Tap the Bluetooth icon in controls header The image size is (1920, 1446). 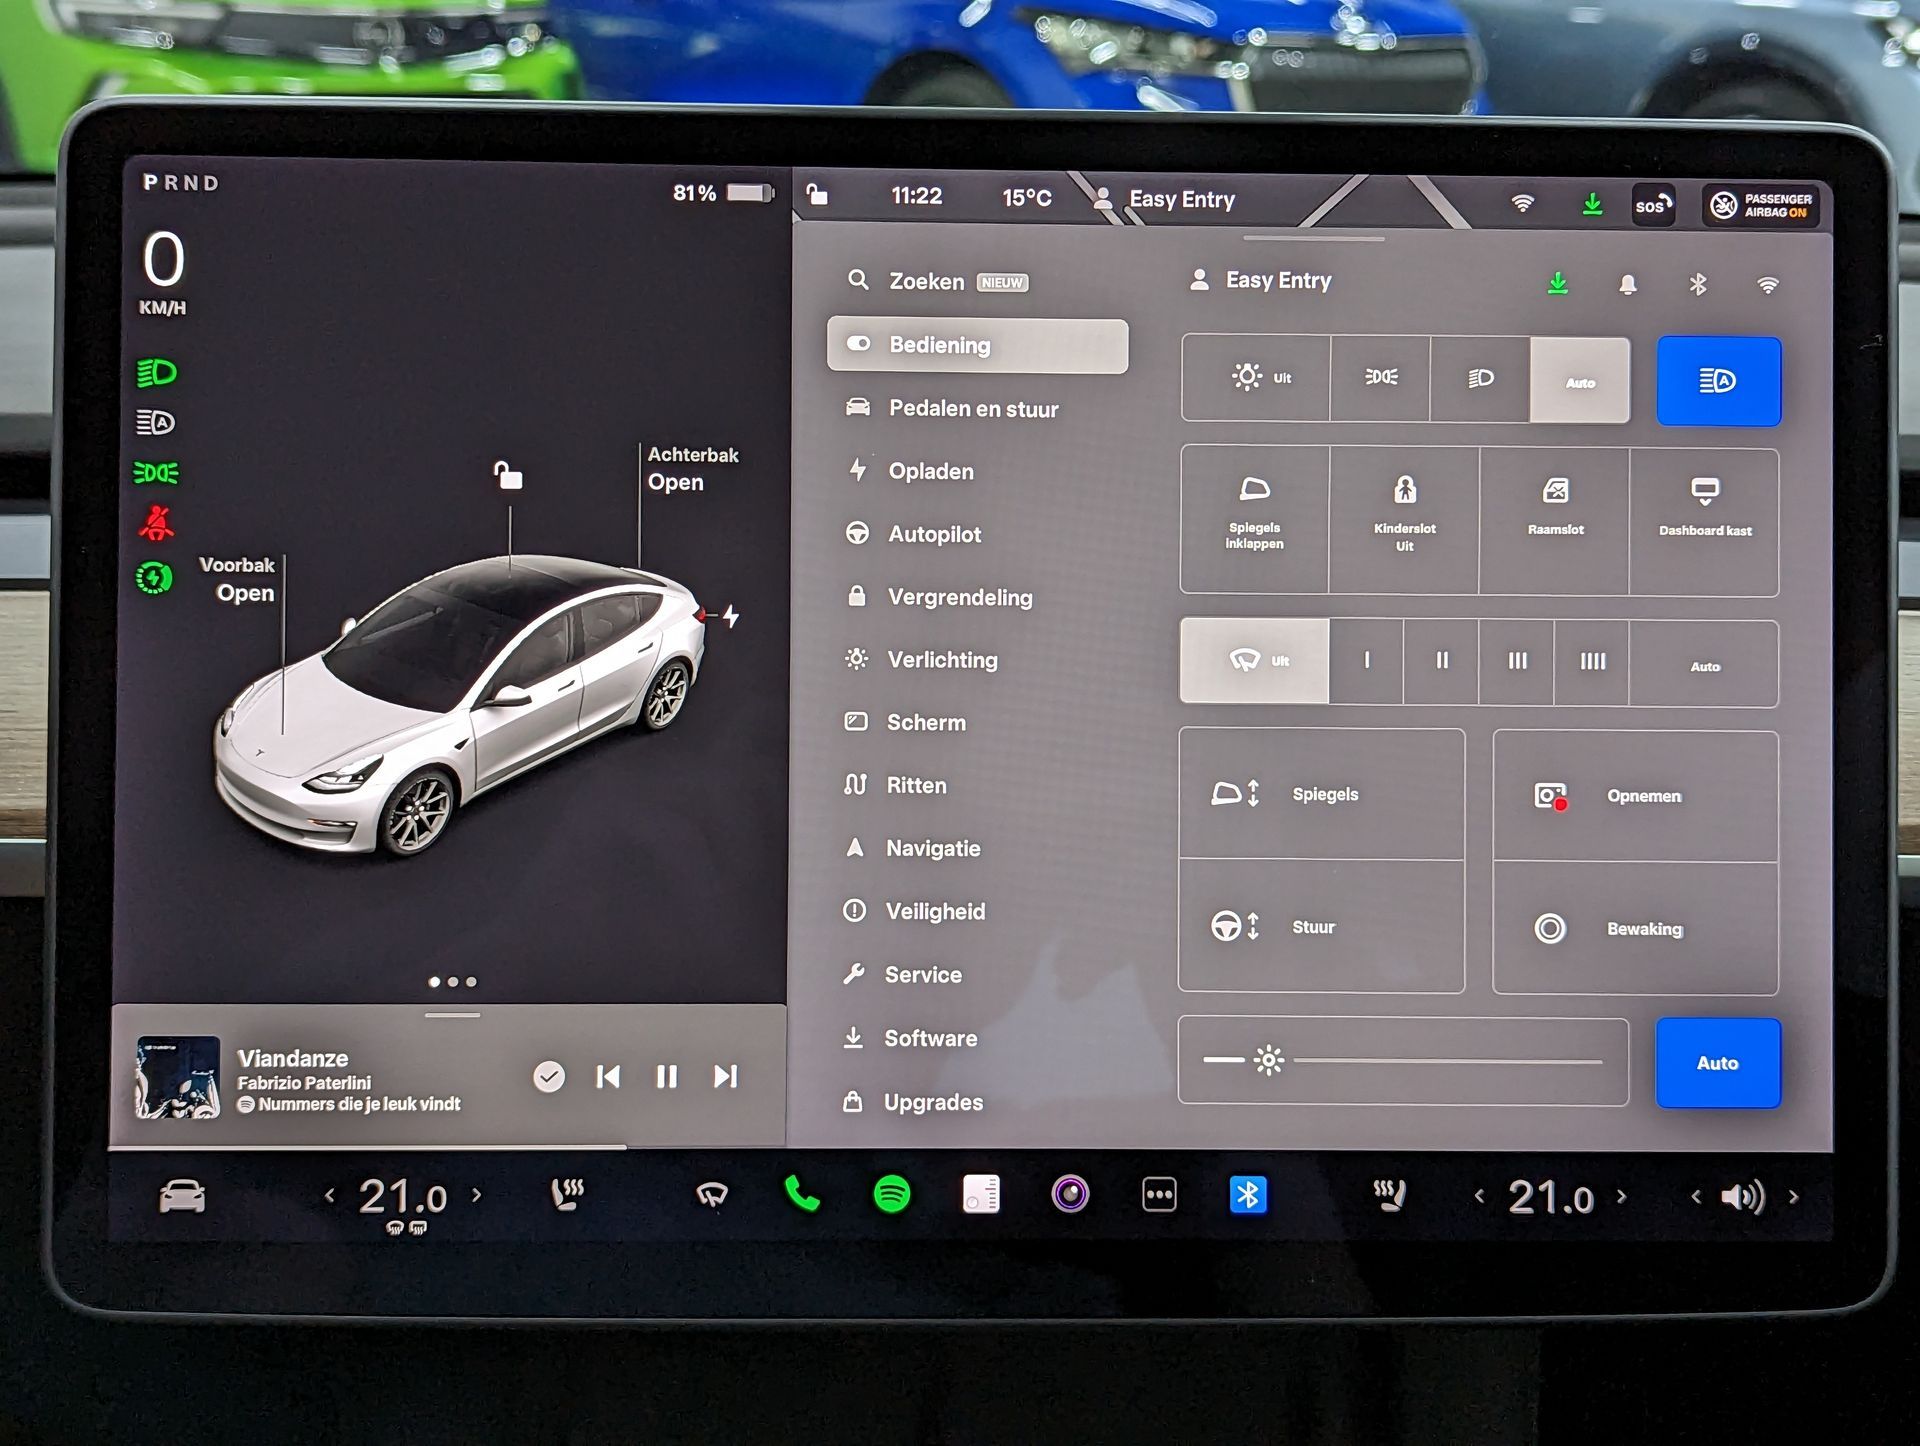(x=1698, y=285)
